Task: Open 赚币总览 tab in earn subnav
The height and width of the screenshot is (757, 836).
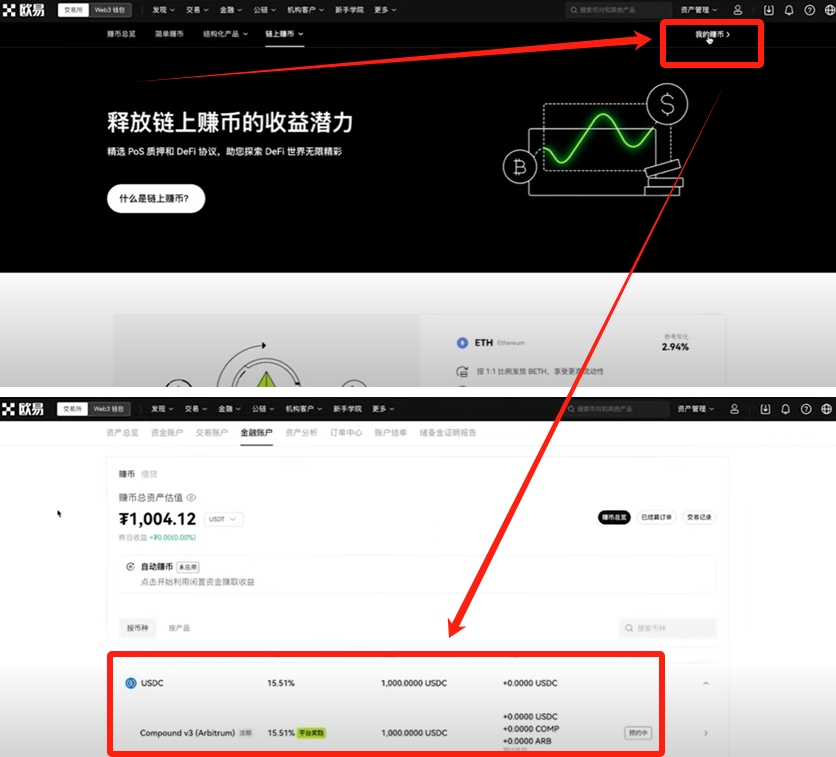Action: click(x=121, y=34)
